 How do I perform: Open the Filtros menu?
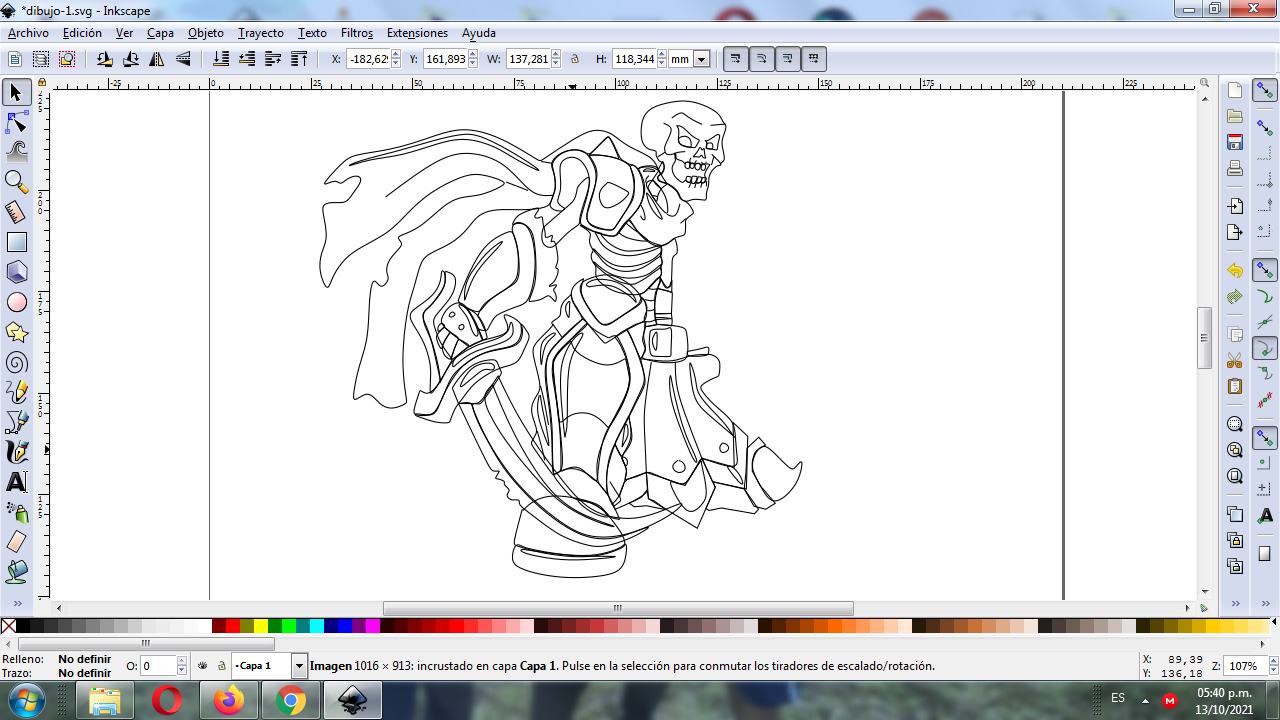pos(357,33)
